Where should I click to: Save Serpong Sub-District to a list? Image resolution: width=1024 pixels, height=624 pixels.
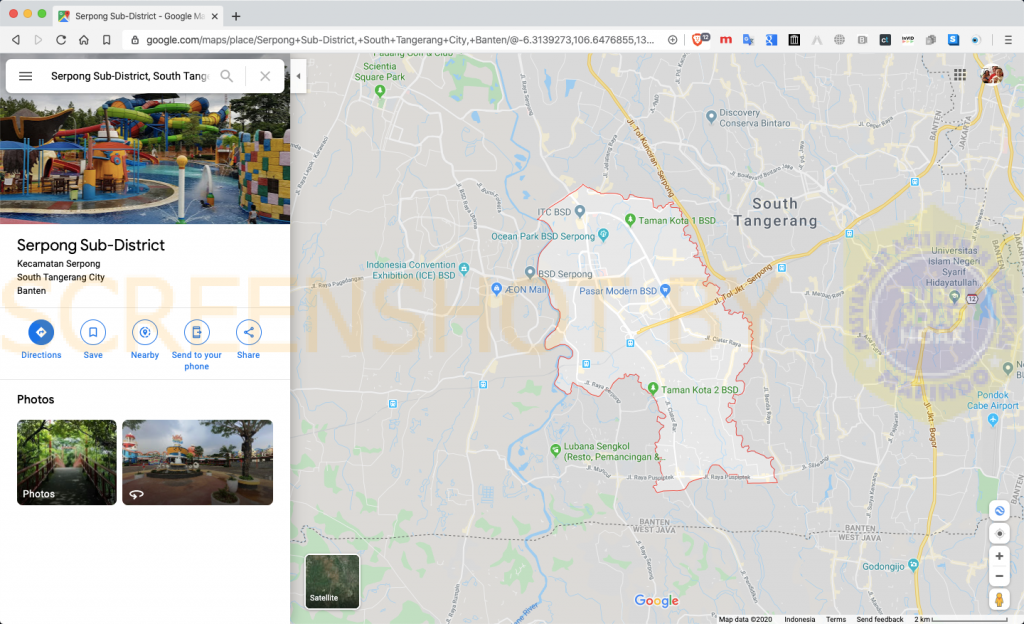[93, 339]
